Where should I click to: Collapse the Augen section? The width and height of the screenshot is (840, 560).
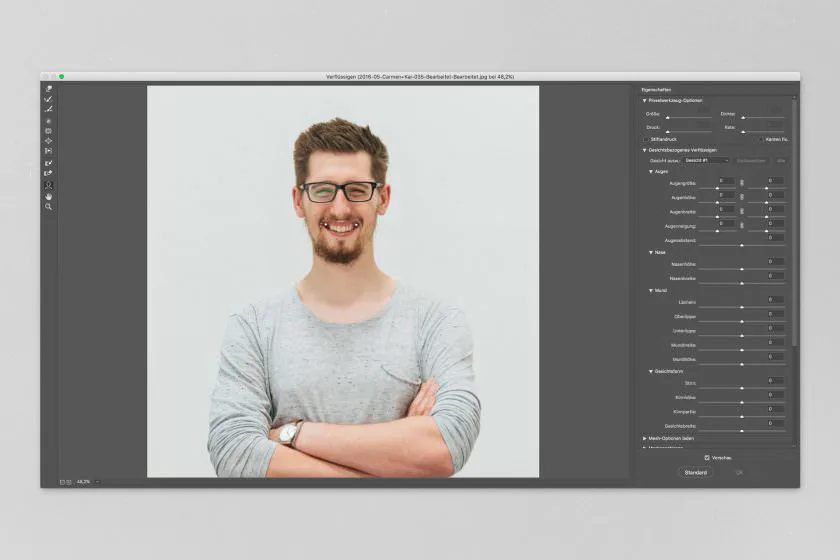651,171
